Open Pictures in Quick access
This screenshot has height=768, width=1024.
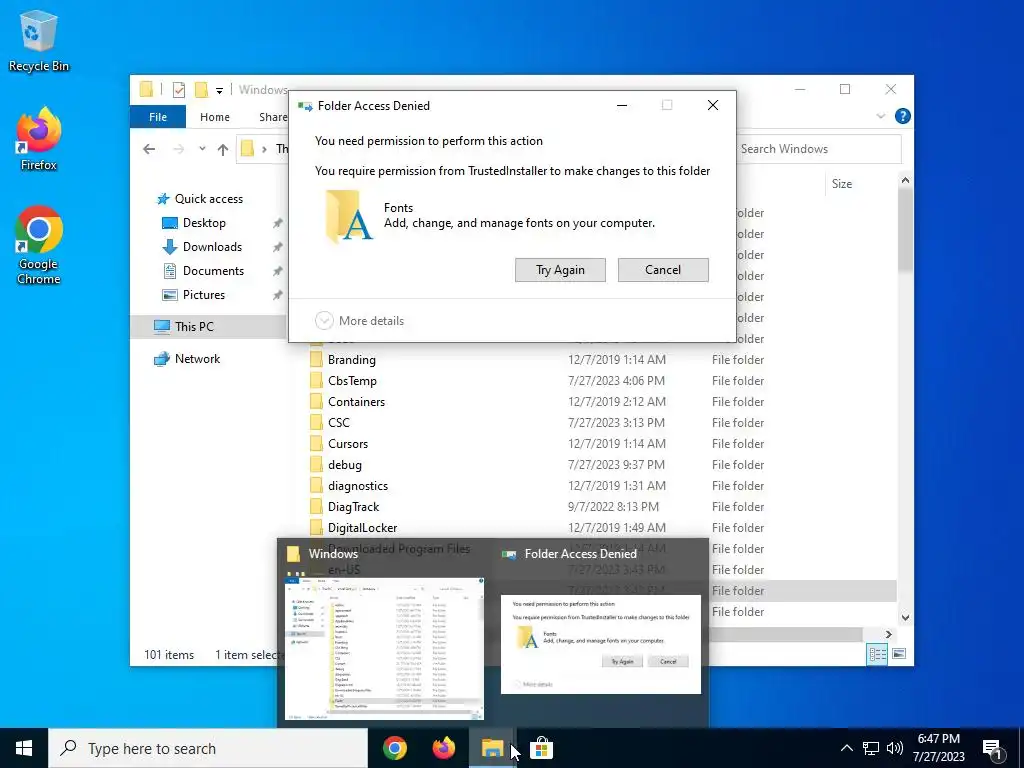click(x=193, y=295)
